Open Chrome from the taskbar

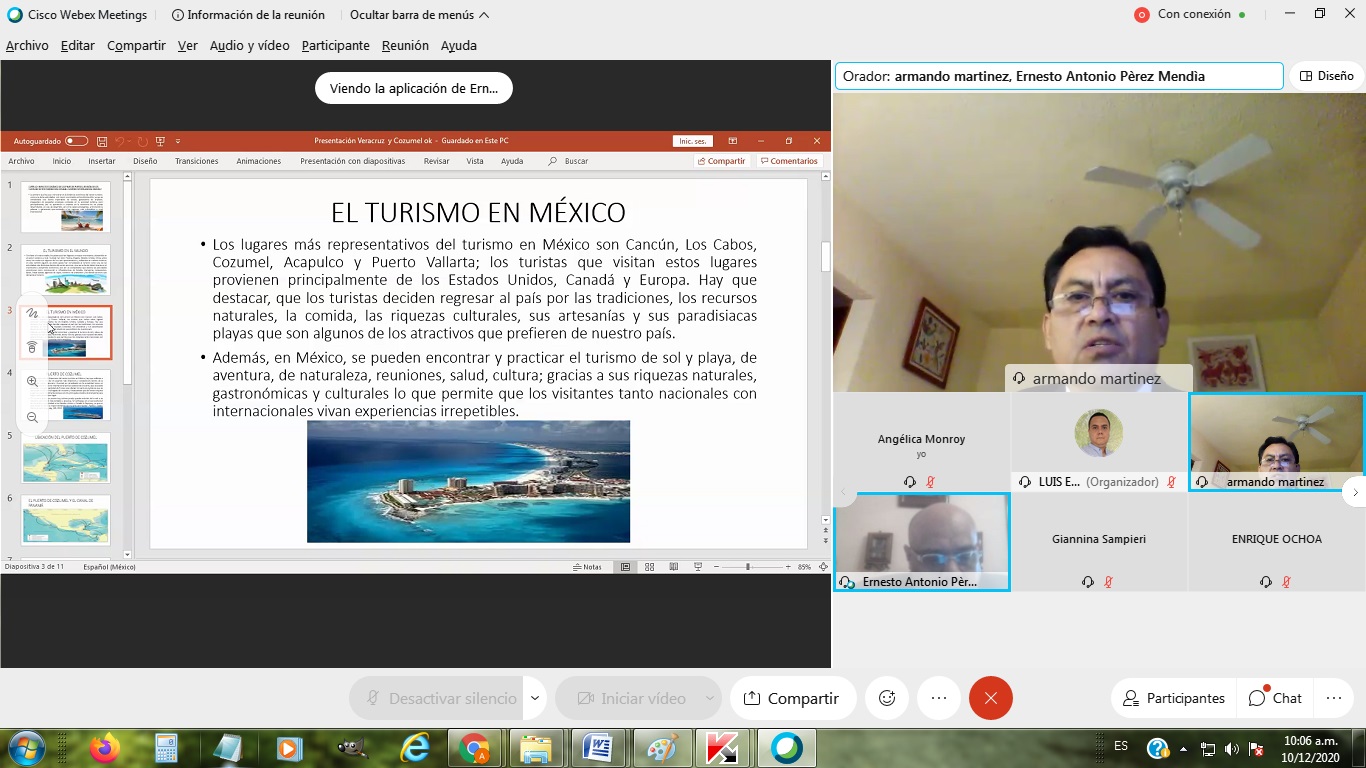tap(474, 748)
